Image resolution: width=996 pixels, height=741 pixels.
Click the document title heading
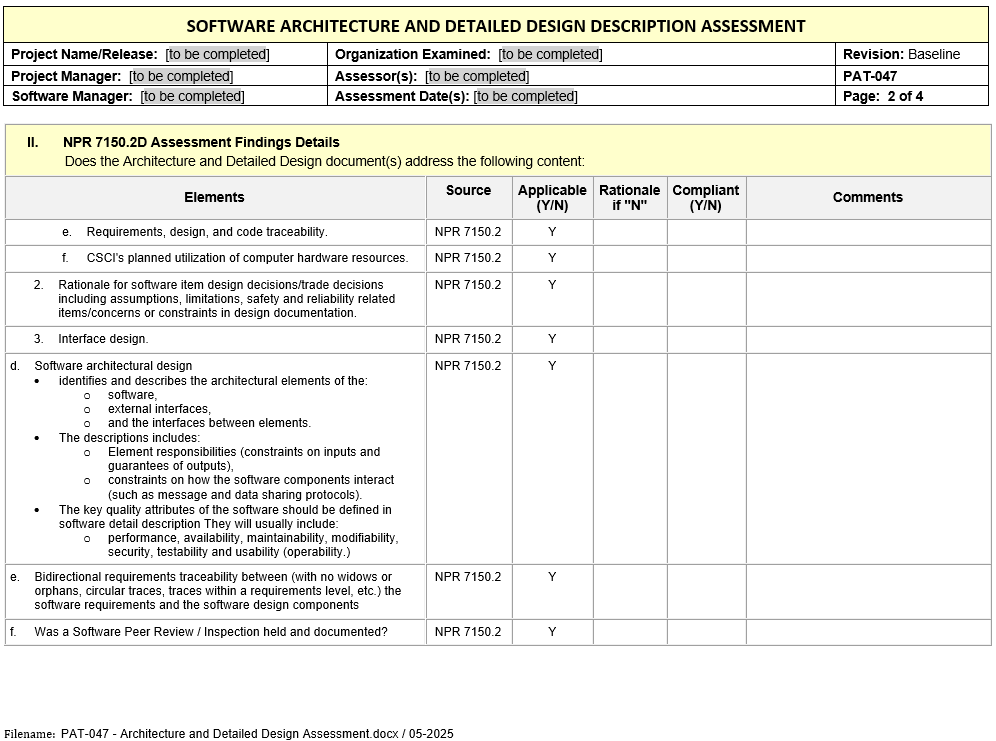point(496,26)
